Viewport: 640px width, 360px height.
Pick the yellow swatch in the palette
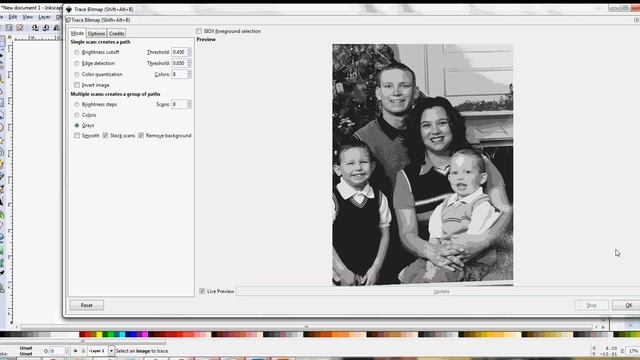(99, 335)
